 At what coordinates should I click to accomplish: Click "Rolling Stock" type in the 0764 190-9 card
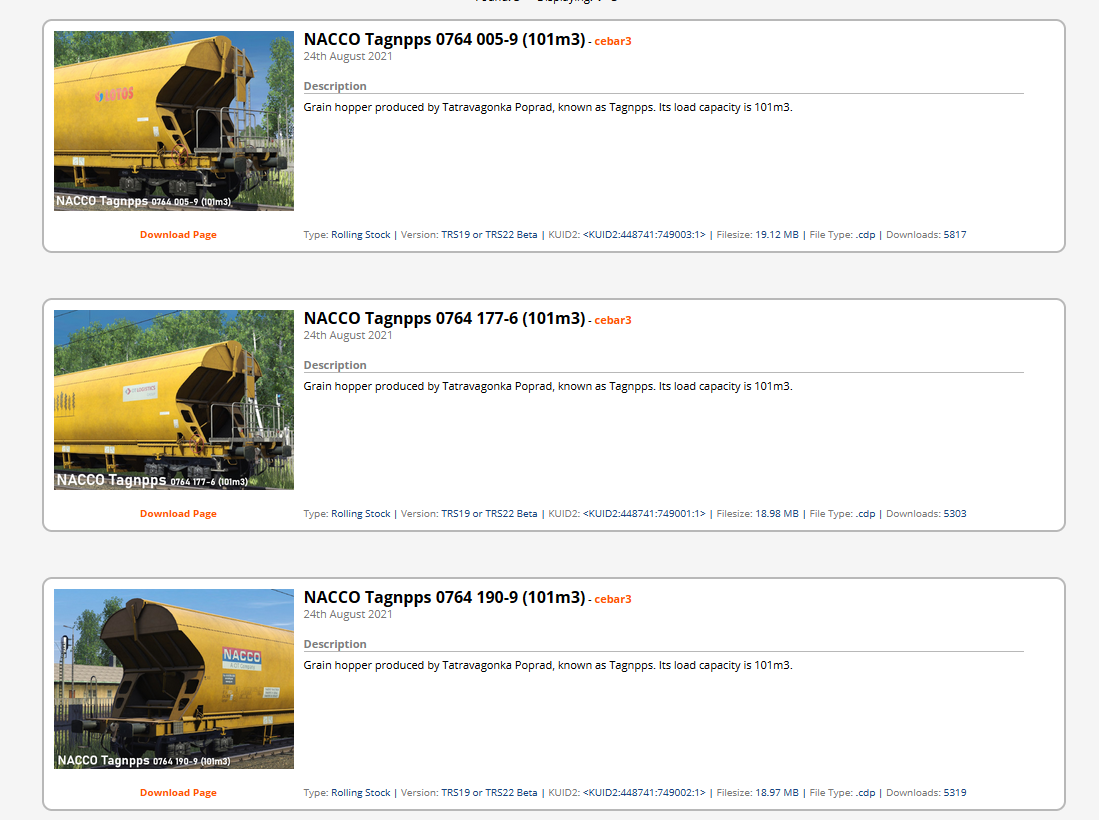click(x=360, y=793)
